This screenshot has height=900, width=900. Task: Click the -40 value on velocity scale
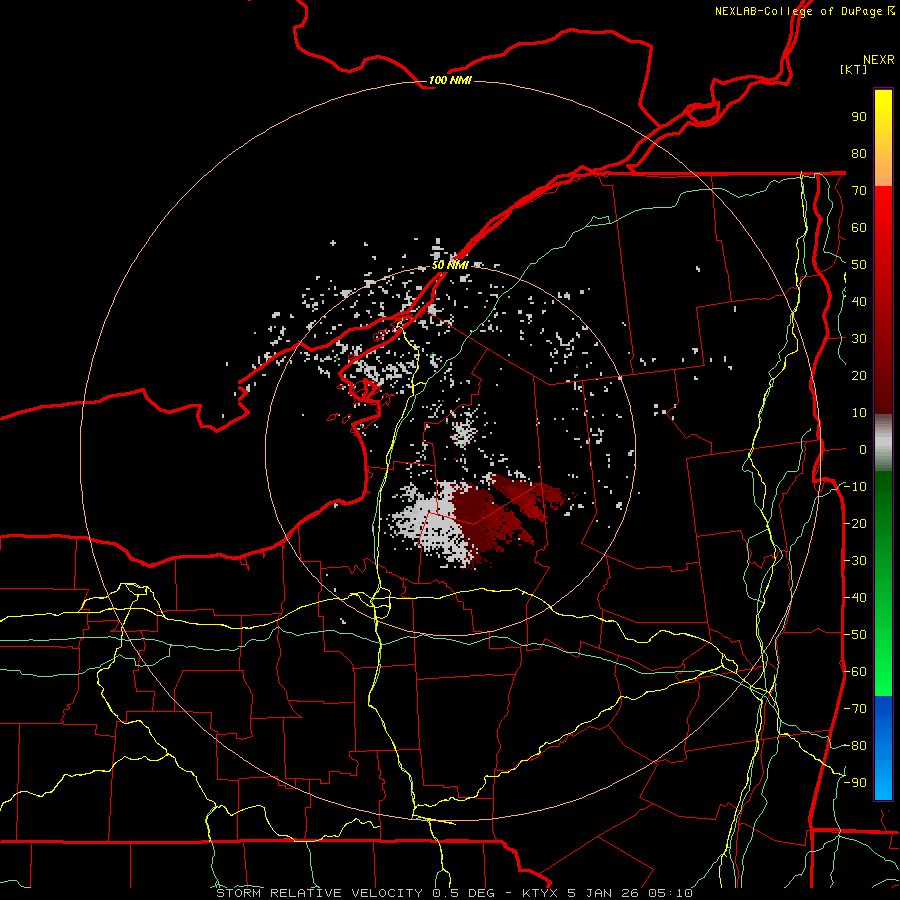click(855, 598)
